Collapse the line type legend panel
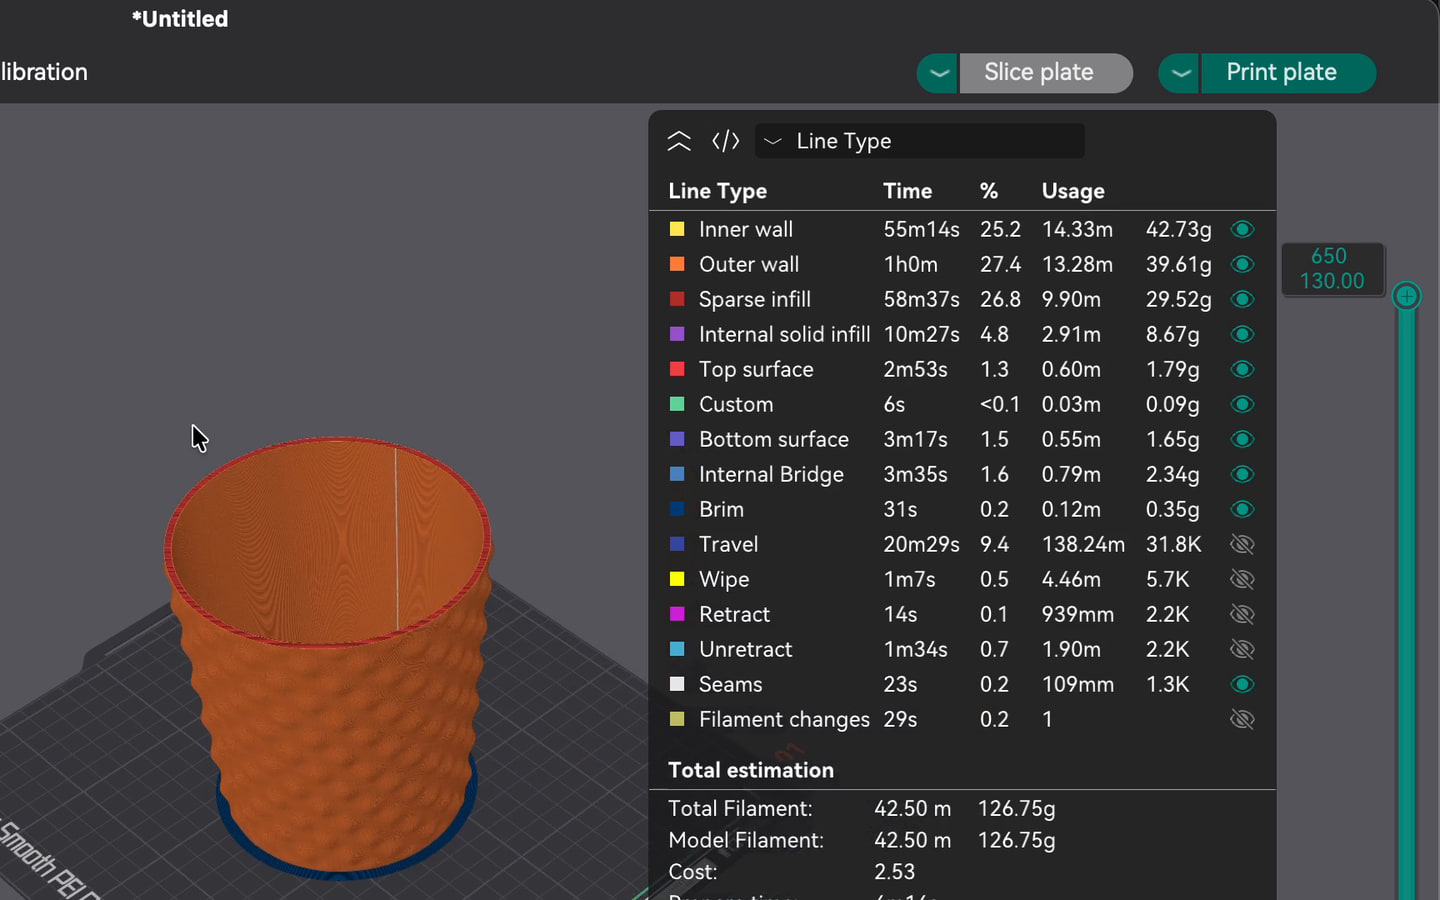 click(679, 141)
